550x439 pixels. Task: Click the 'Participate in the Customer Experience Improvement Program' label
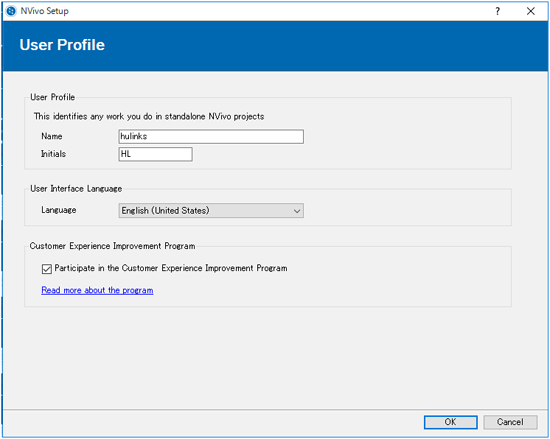tap(171, 268)
